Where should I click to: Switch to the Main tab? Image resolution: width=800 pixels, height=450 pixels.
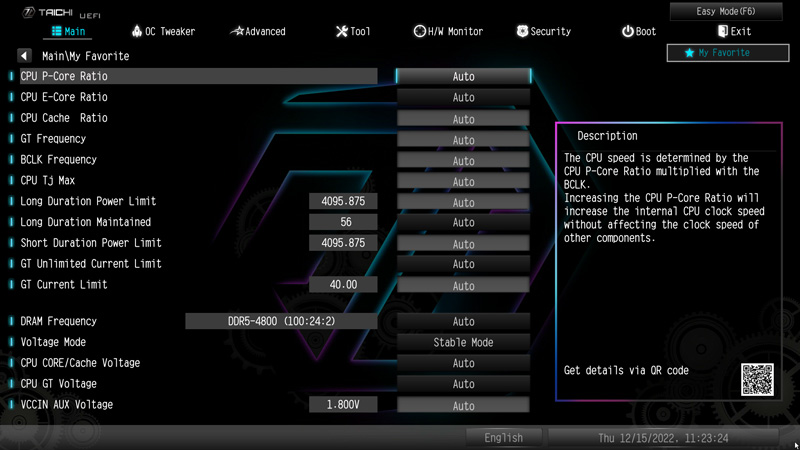(x=70, y=32)
